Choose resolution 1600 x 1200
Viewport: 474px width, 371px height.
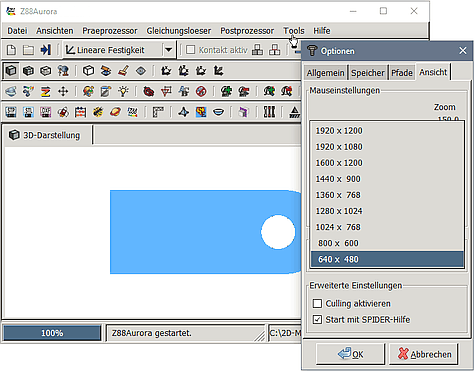(x=387, y=163)
